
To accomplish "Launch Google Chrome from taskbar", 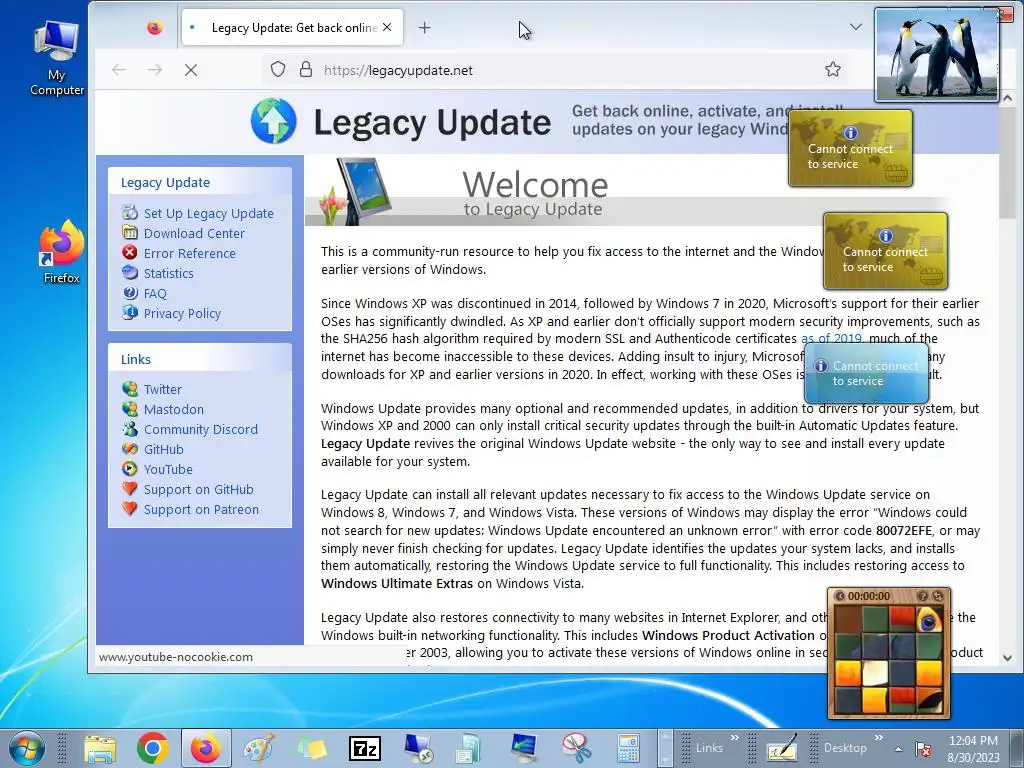I will tap(152, 748).
